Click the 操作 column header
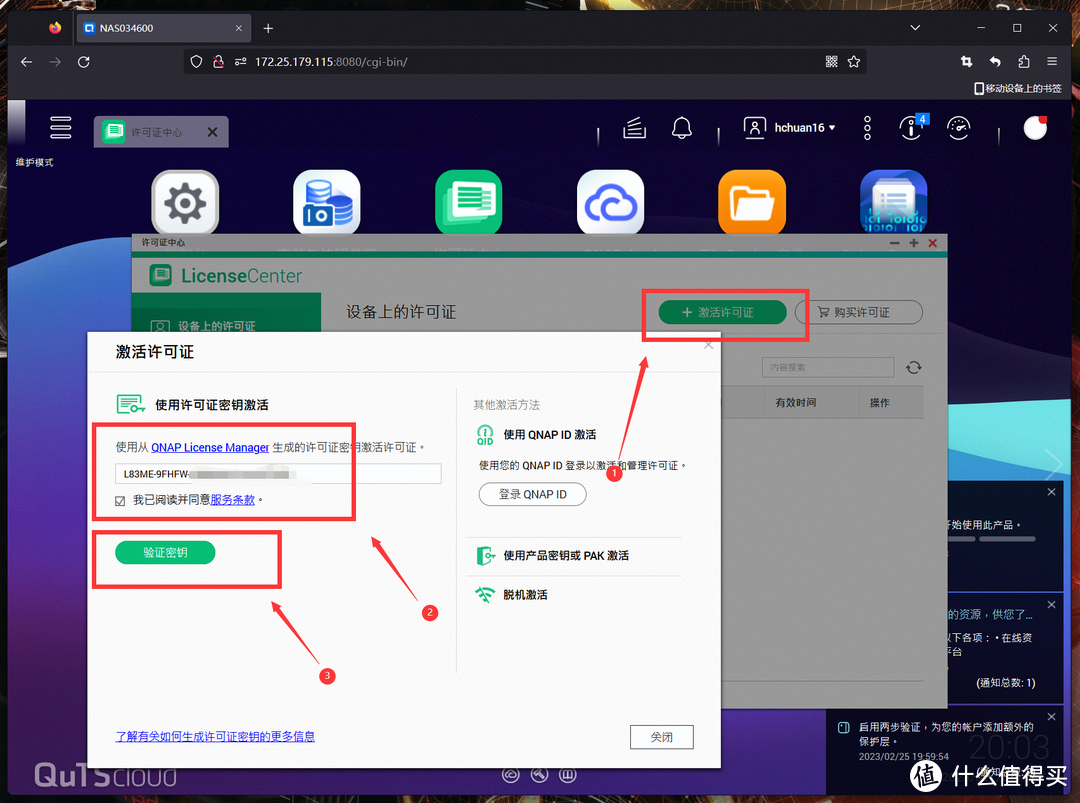 point(880,403)
